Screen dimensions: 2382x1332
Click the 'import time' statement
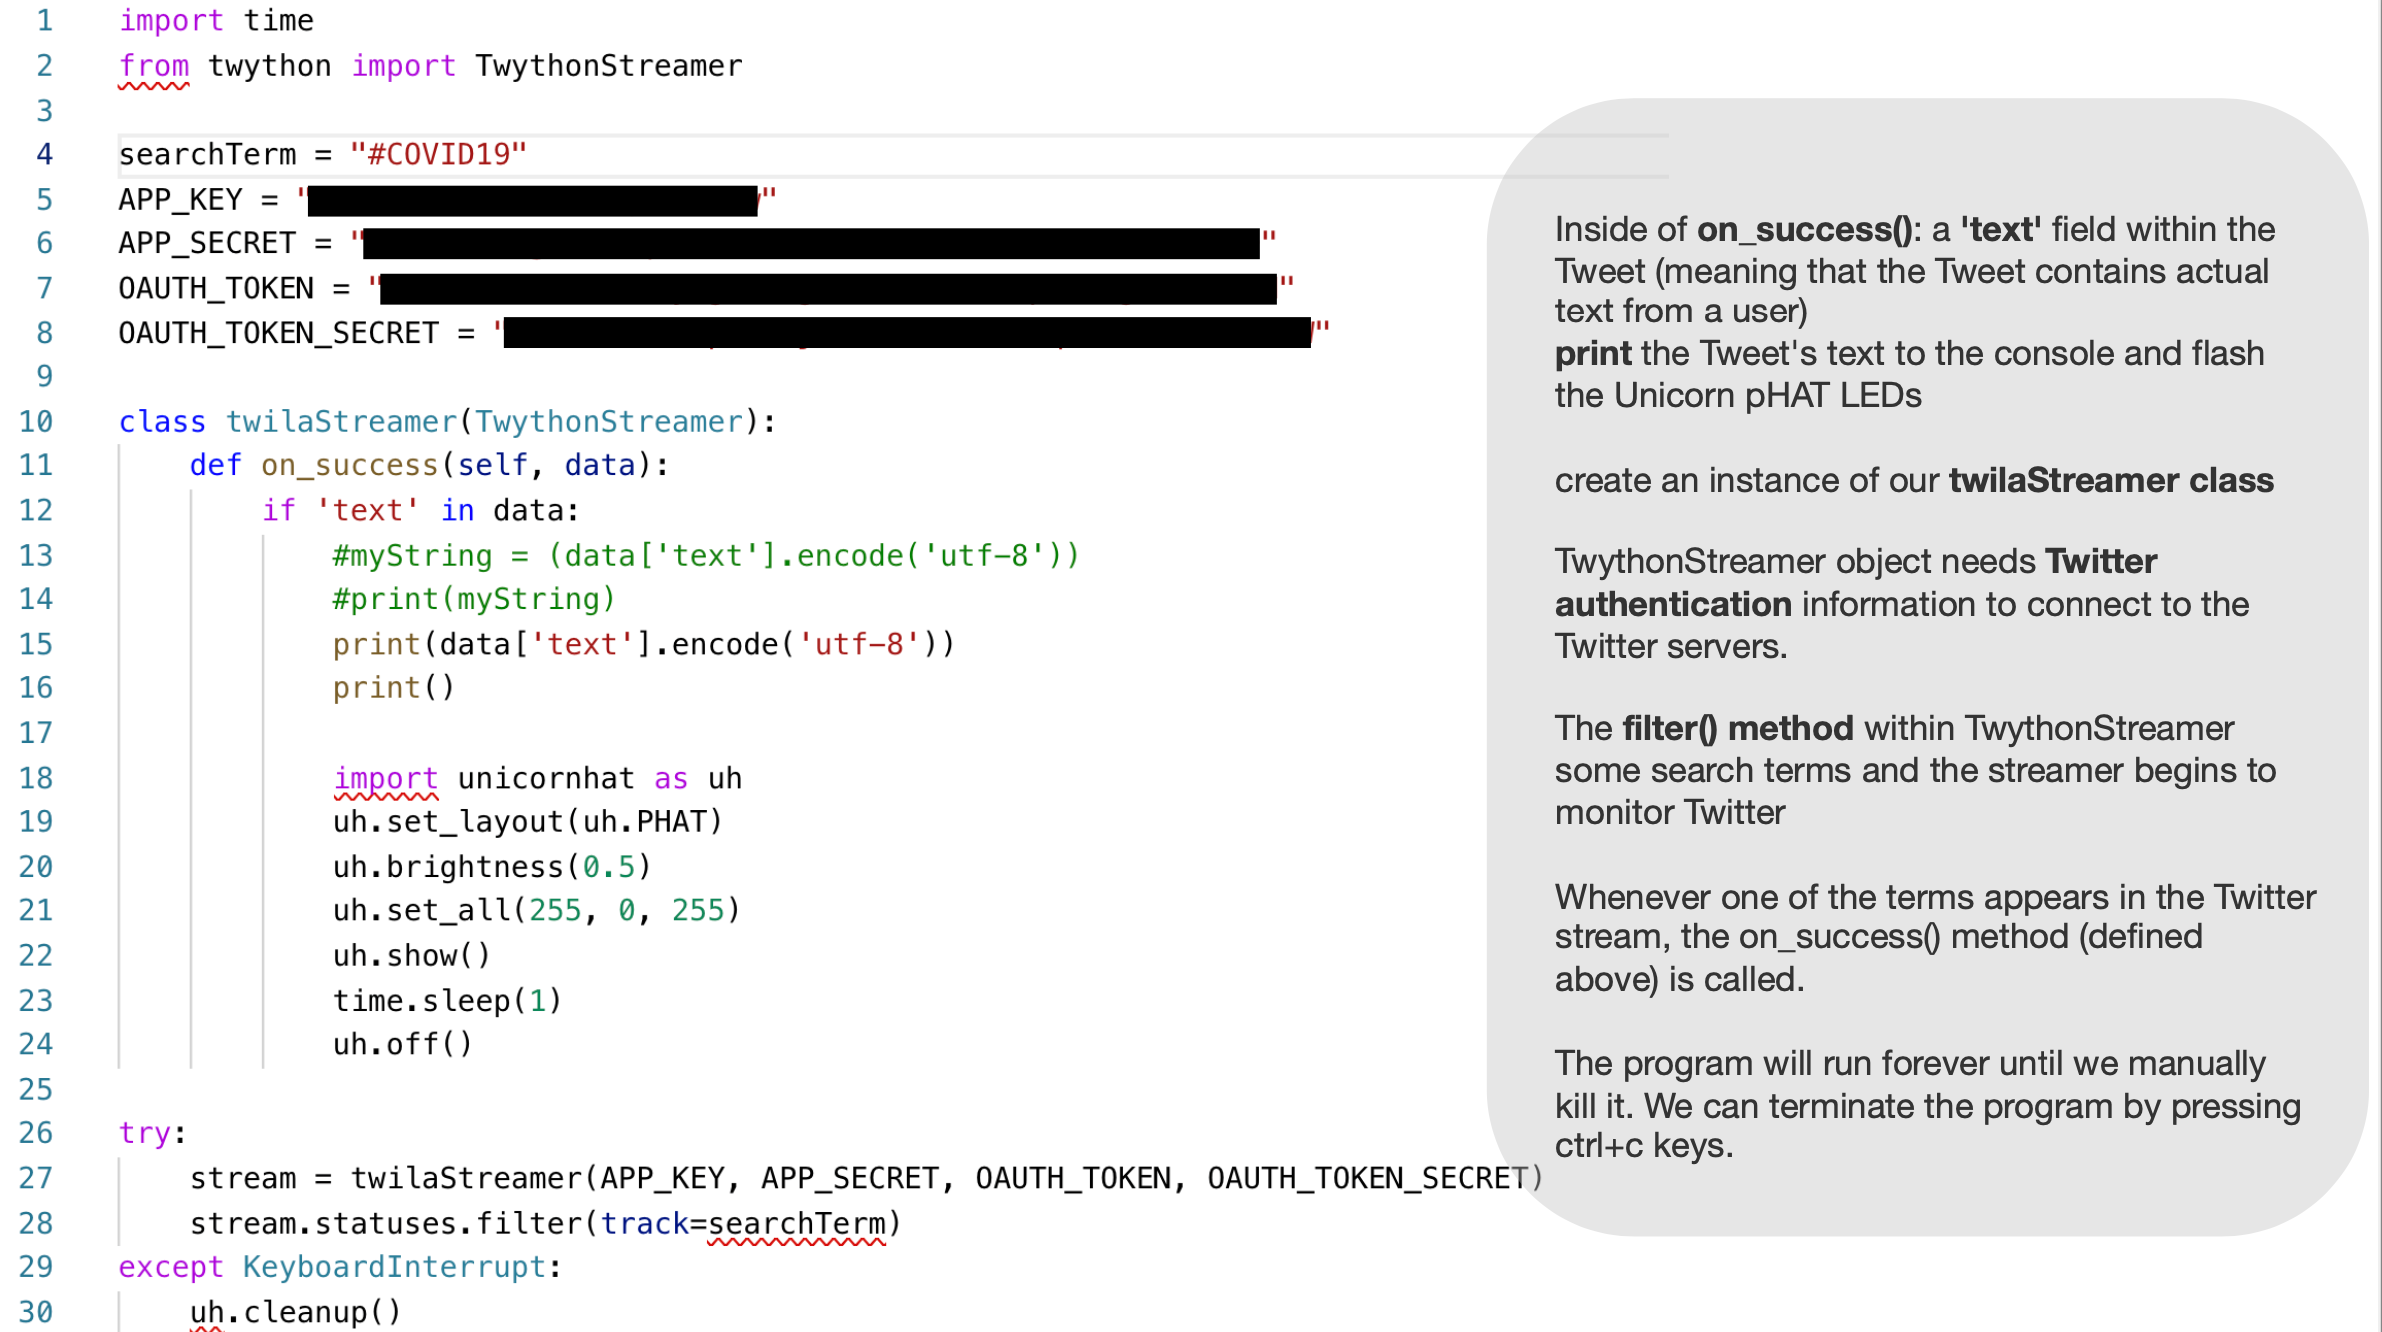[x=216, y=21]
